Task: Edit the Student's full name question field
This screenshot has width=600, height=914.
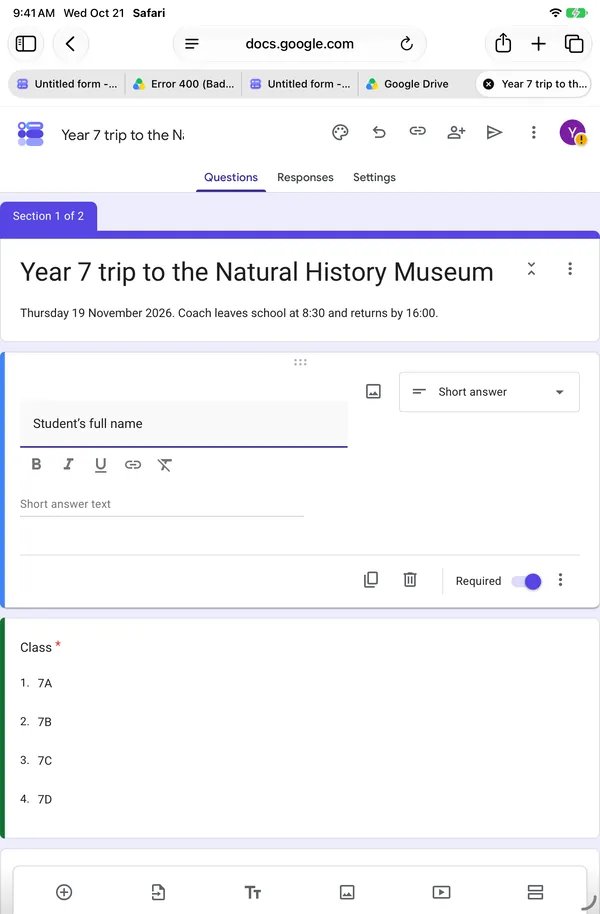Action: point(184,424)
